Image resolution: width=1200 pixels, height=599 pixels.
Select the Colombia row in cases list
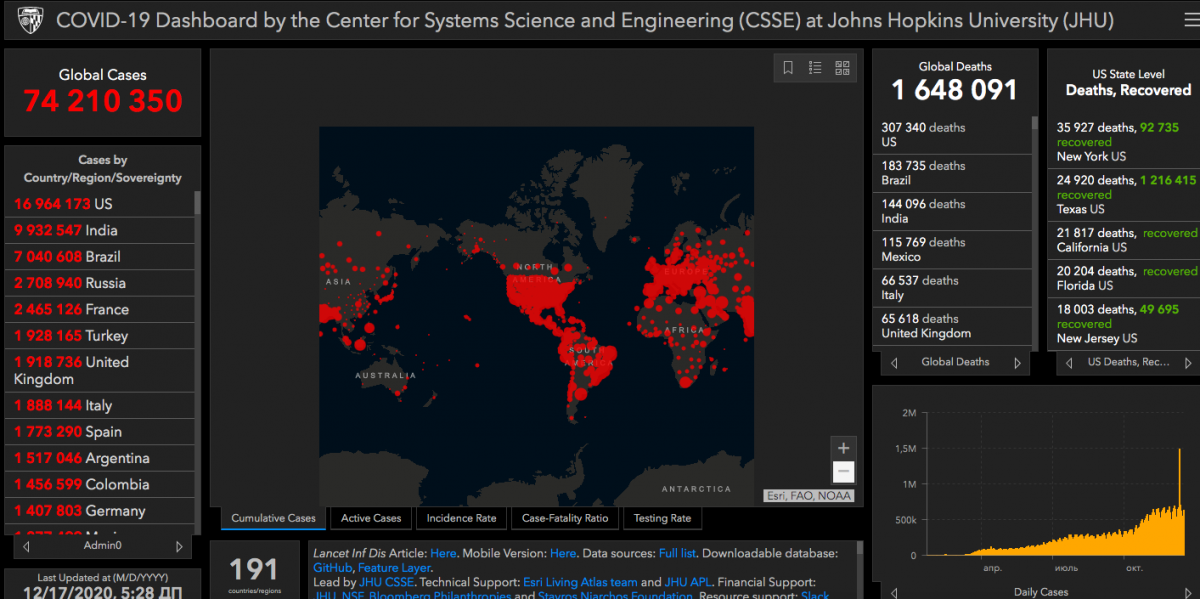[x=100, y=484]
